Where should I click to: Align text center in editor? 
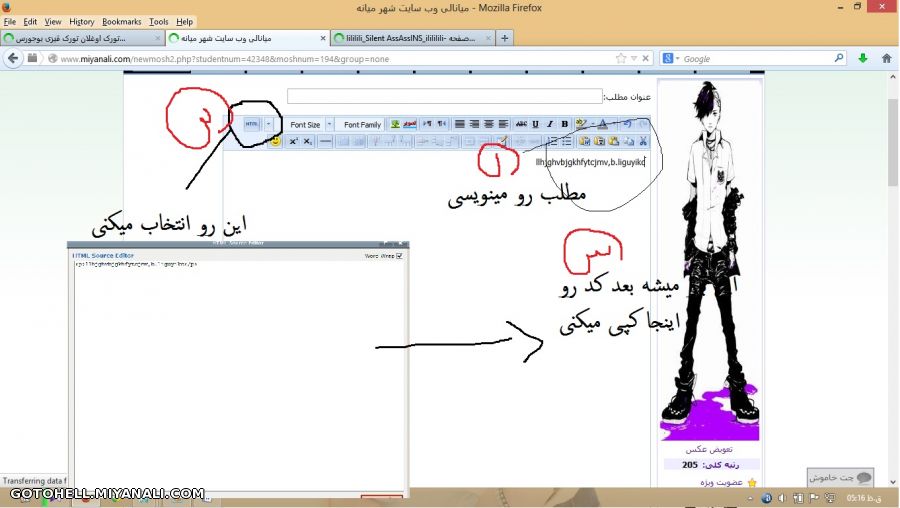coord(489,124)
